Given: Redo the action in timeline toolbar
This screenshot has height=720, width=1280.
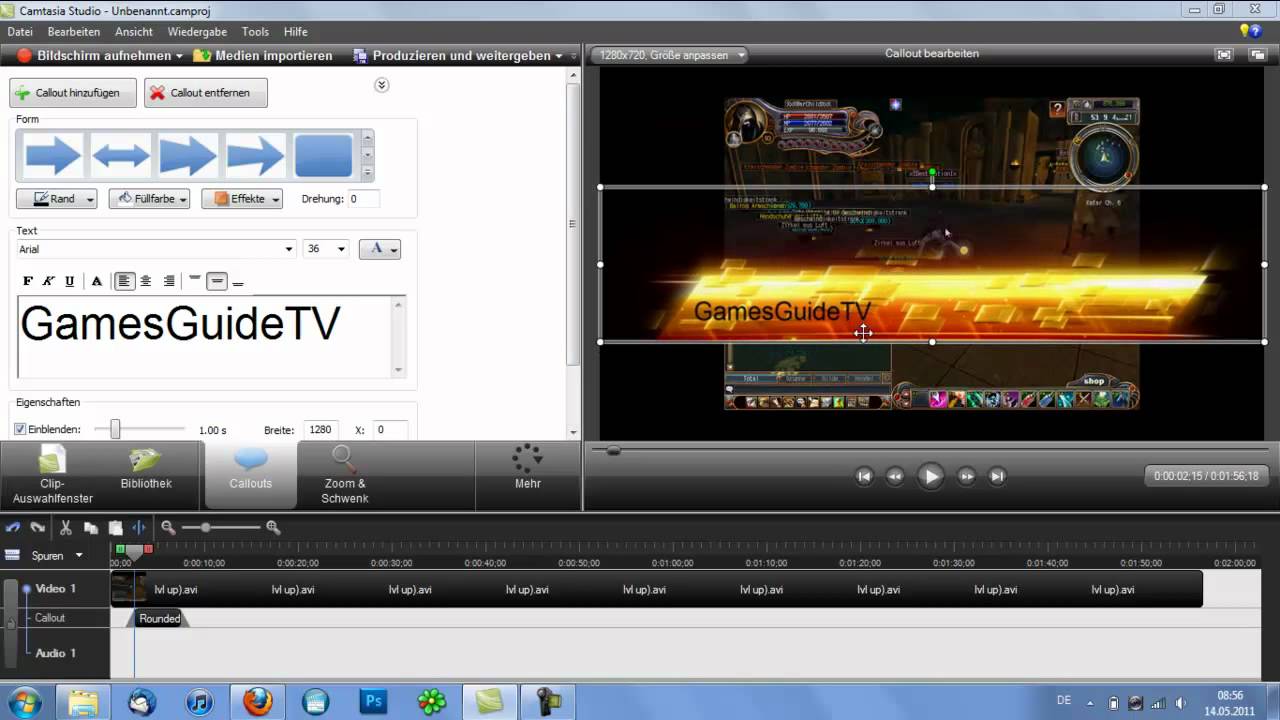Looking at the screenshot, I should coord(37,527).
